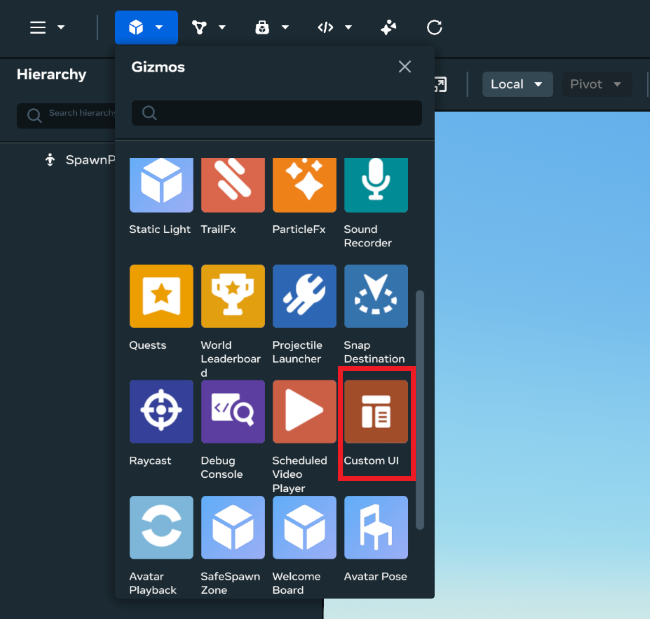Select the World Leaderboard gizmo
Screen dimensions: 650x619
[233, 297]
